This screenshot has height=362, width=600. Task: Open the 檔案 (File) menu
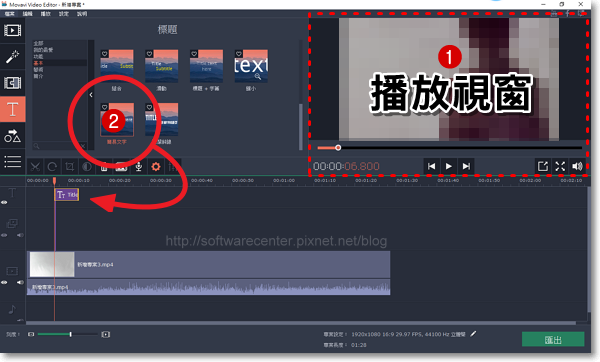(10, 14)
